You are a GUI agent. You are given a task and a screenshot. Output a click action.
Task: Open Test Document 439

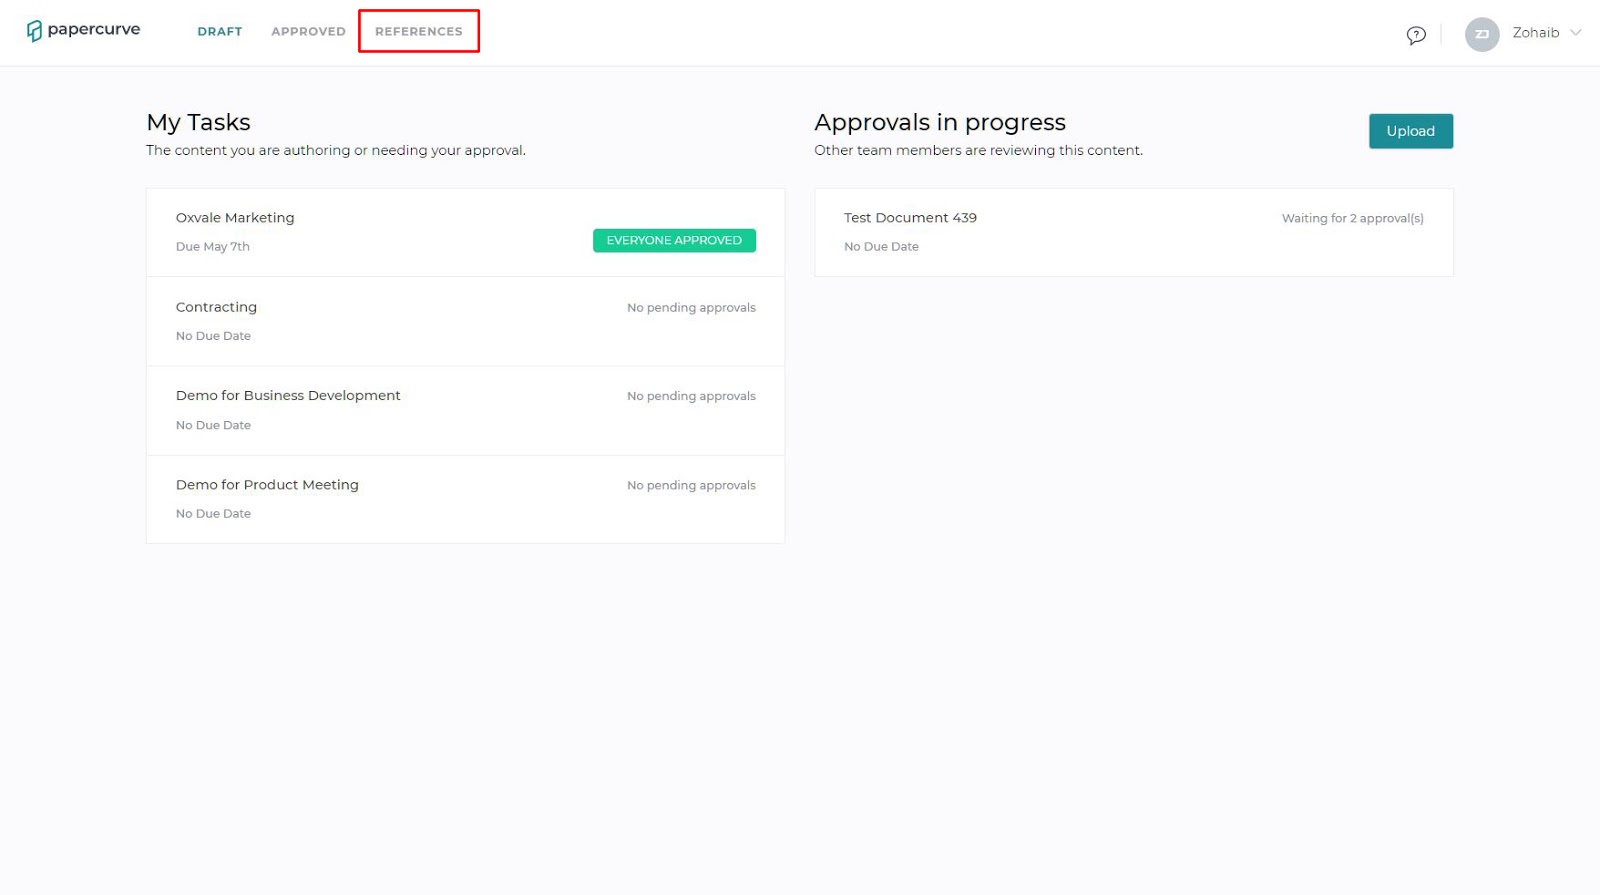tap(1134, 232)
